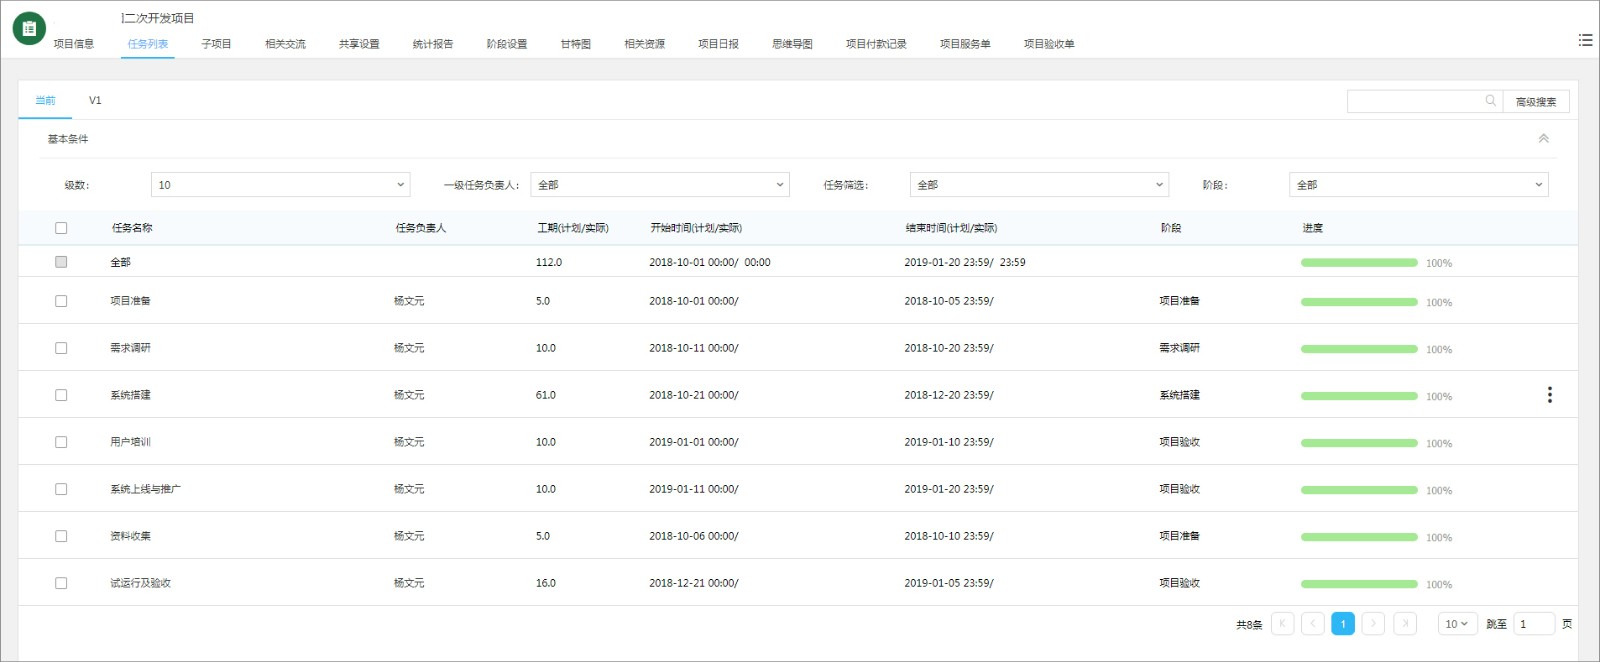This screenshot has height=662, width=1600.
Task: Click 2018-12-20 23:59/ end time cell
Action: pyautogui.click(x=949, y=395)
